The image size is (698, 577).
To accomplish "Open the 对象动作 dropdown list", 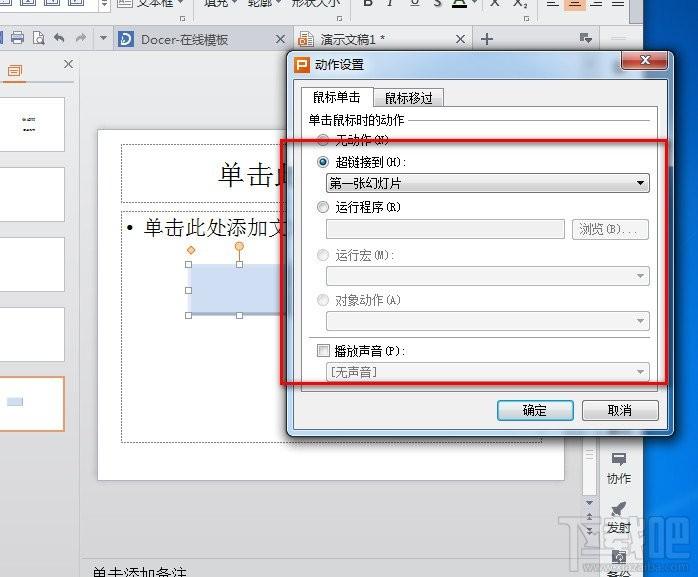I will pyautogui.click(x=488, y=321).
